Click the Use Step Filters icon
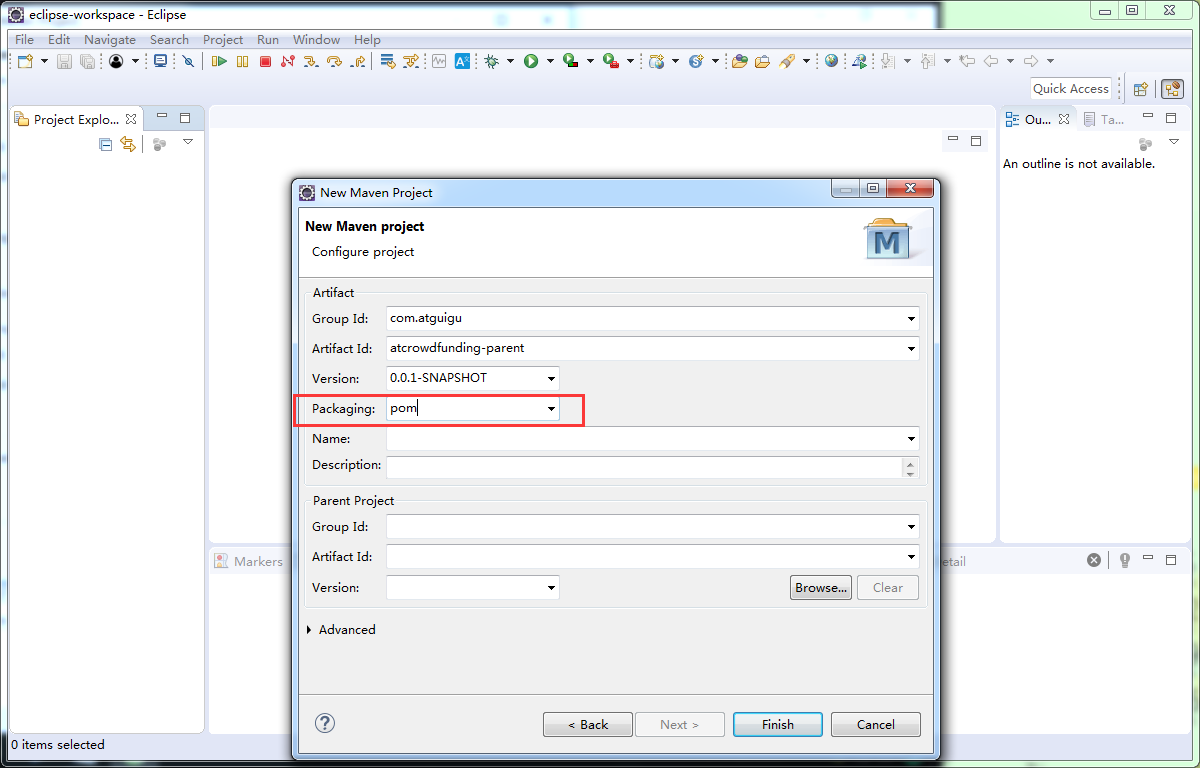 411,61
